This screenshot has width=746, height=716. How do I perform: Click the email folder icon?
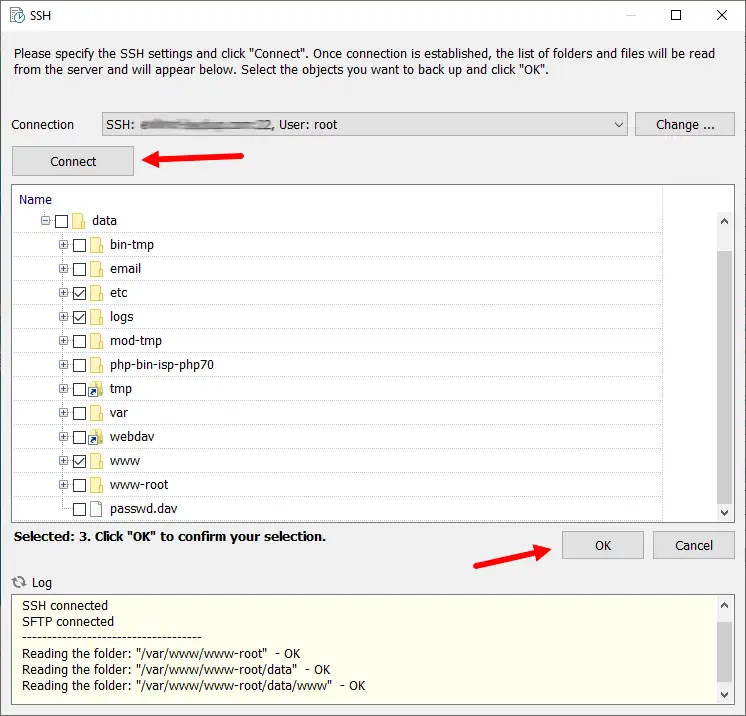97,269
